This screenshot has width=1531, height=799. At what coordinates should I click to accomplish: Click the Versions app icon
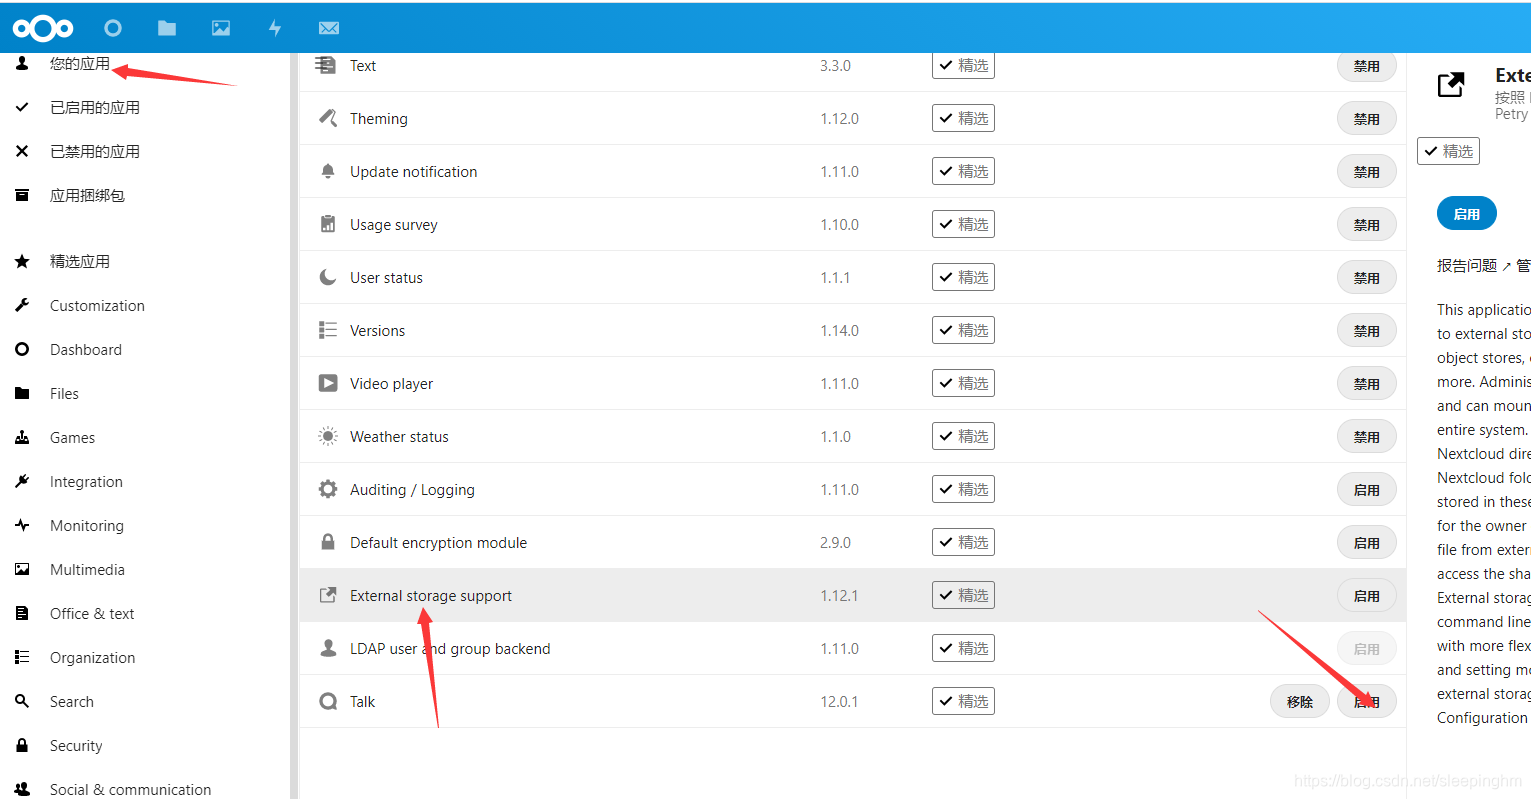click(328, 330)
